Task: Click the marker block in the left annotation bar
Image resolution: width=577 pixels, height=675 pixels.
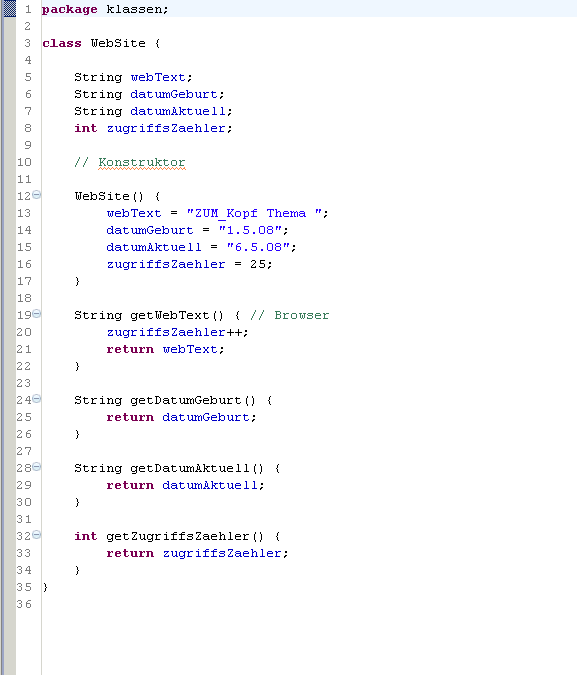Action: (x=9, y=9)
